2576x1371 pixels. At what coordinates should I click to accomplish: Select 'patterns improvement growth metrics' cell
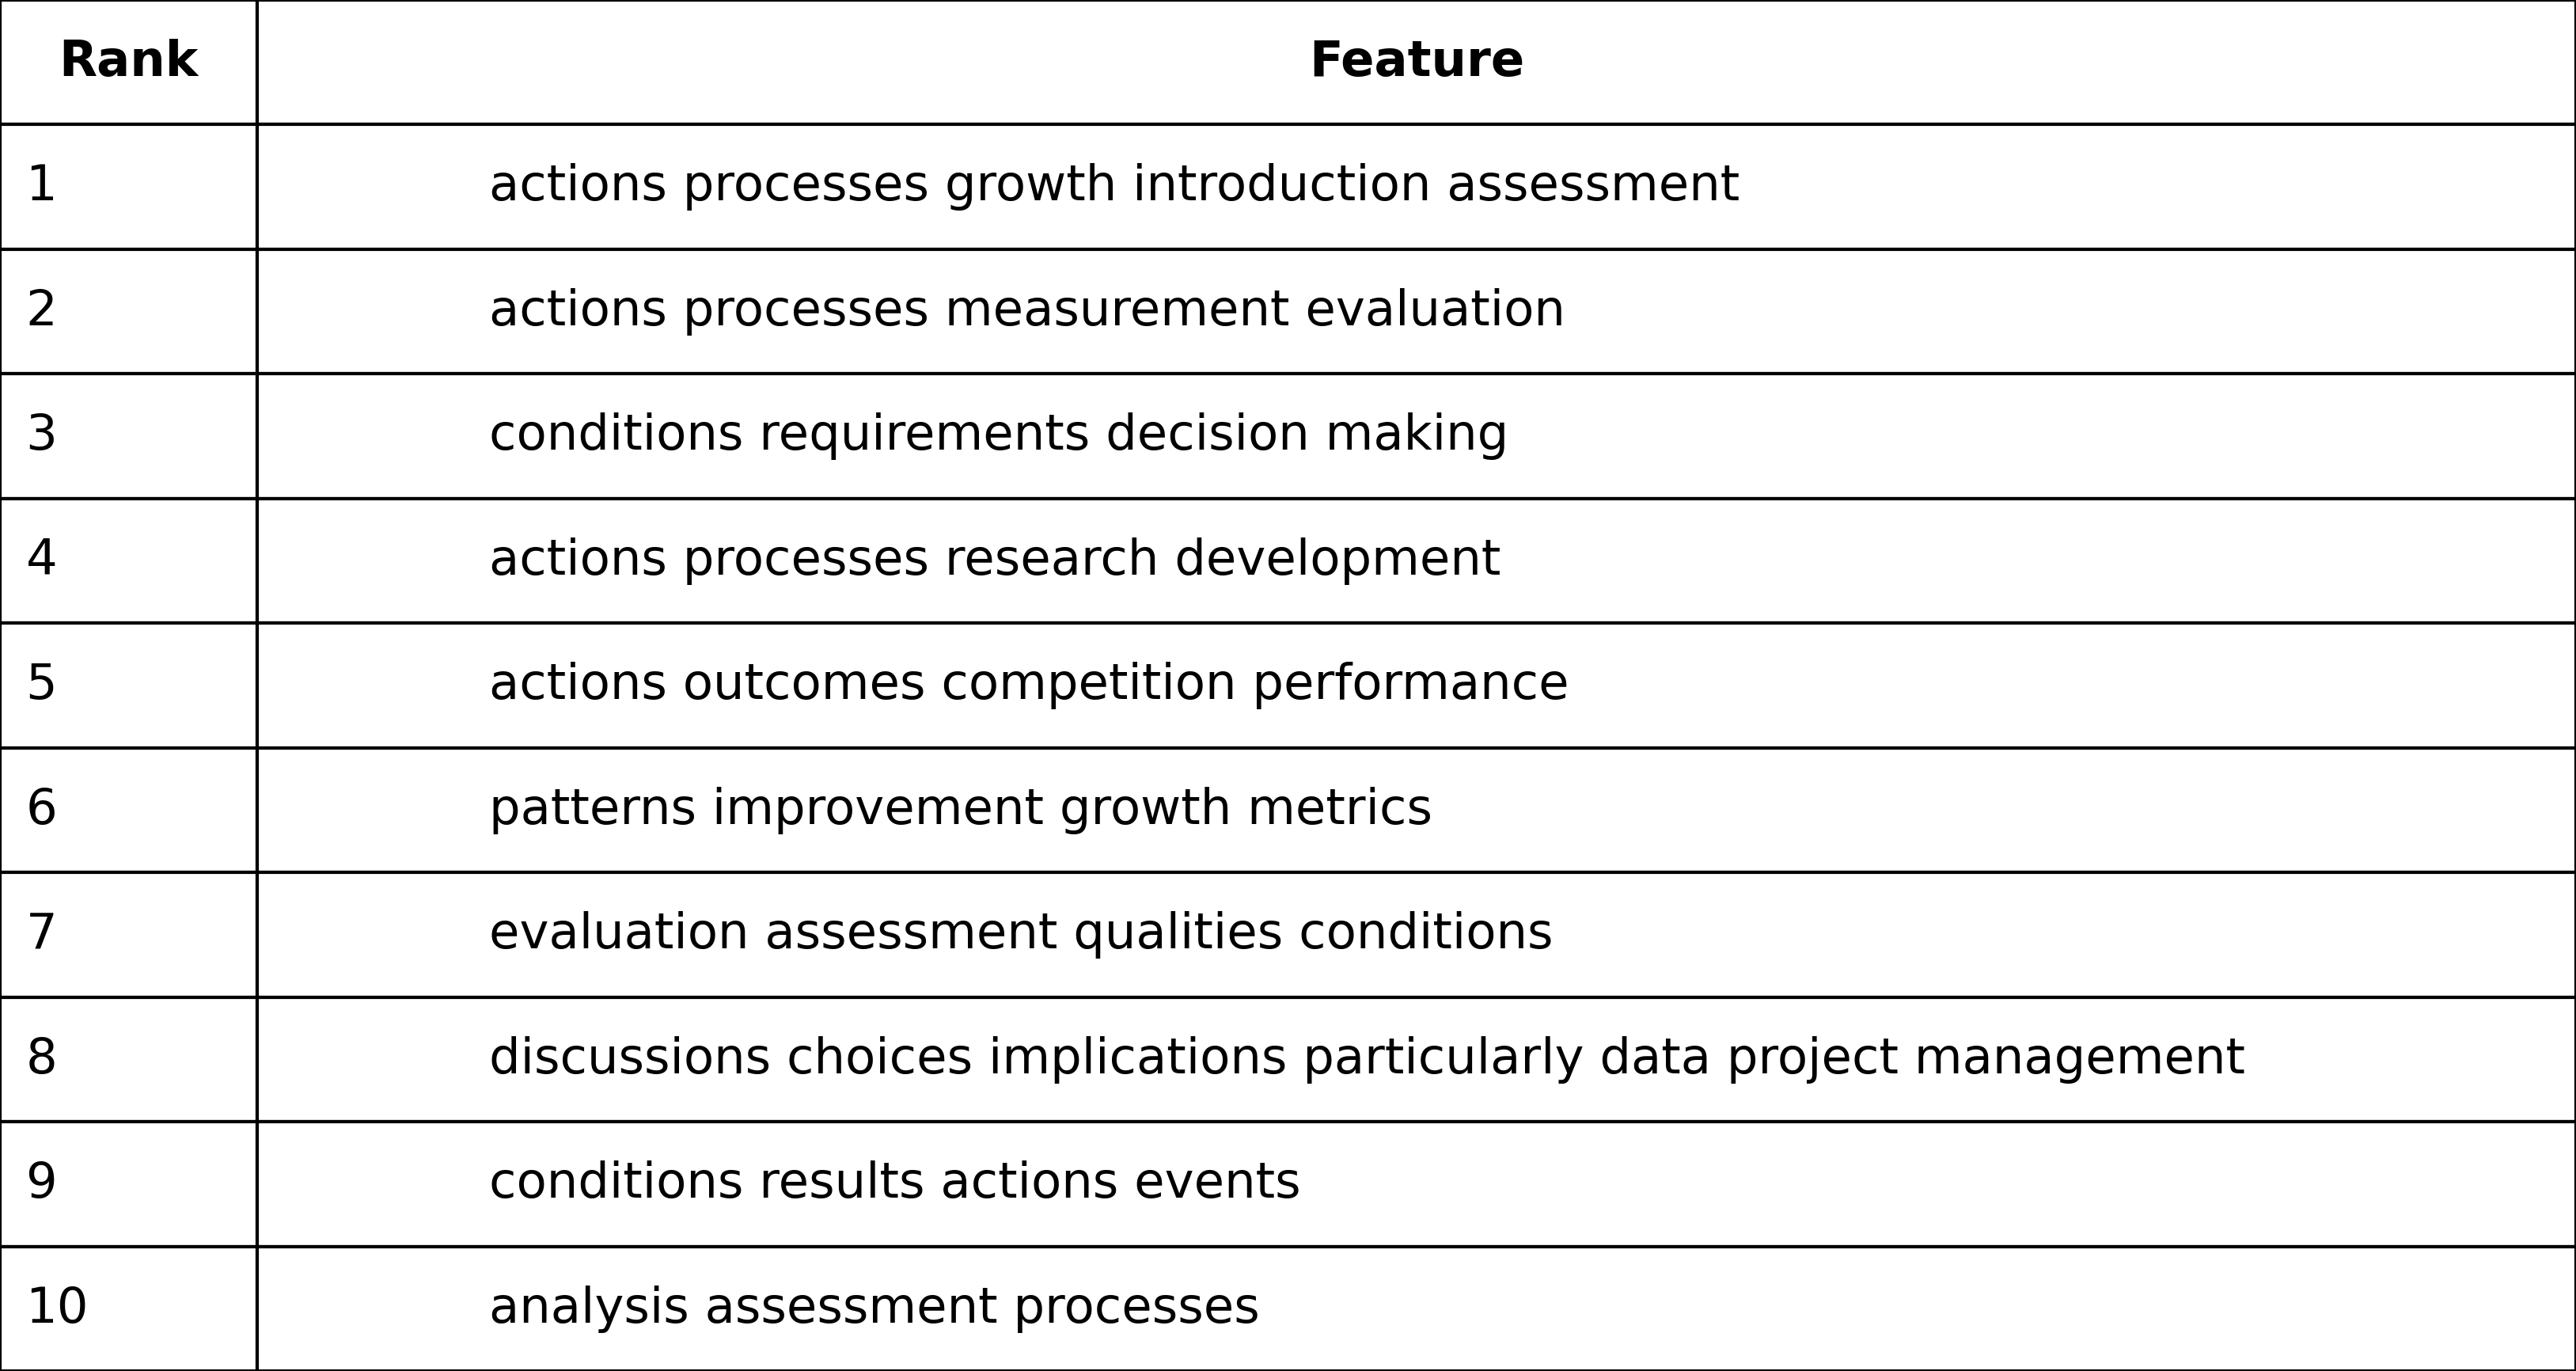960,808
